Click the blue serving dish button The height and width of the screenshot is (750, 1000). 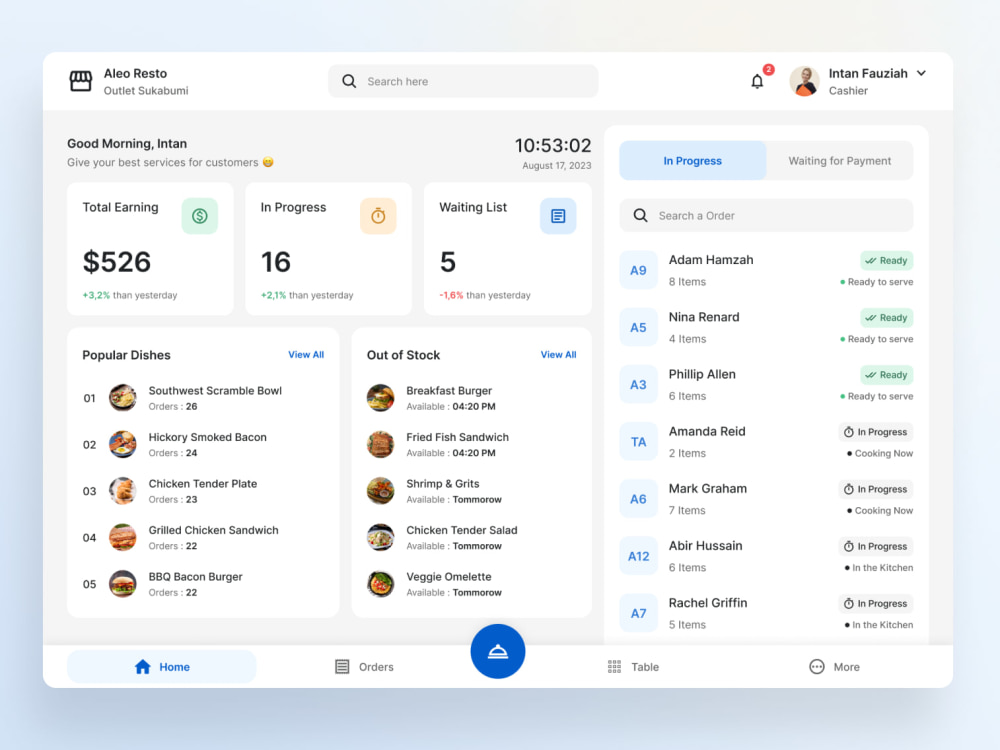[497, 651]
